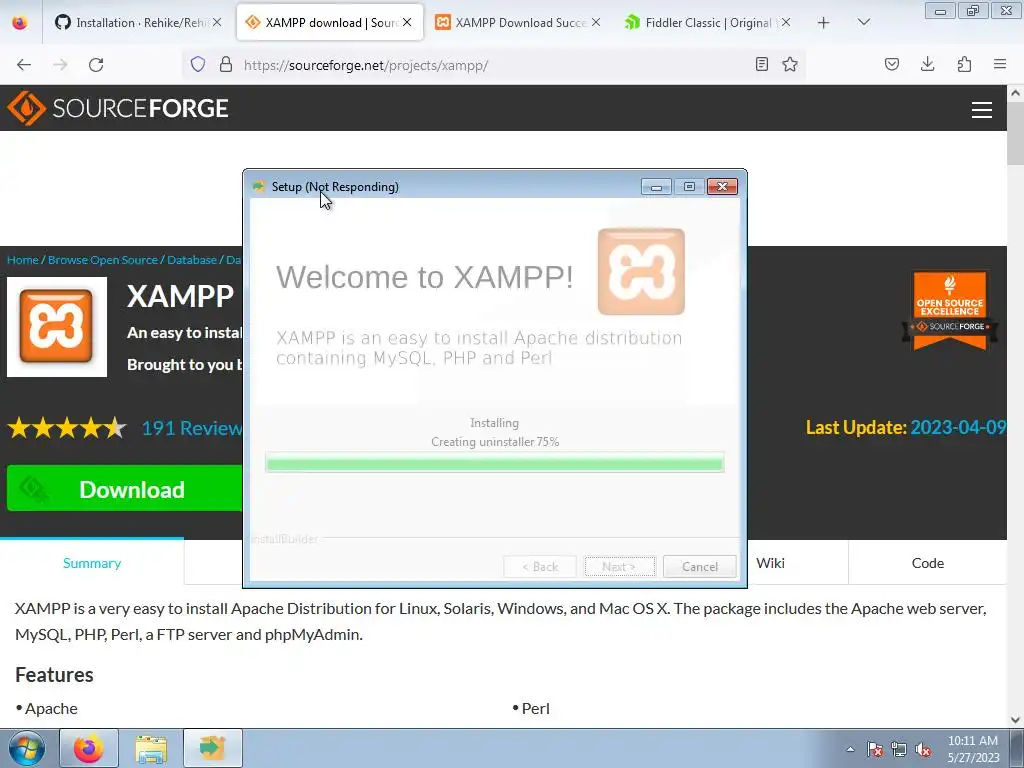The height and width of the screenshot is (768, 1024).
Task: Open the SourceForge logo homepage link
Action: 118,108
